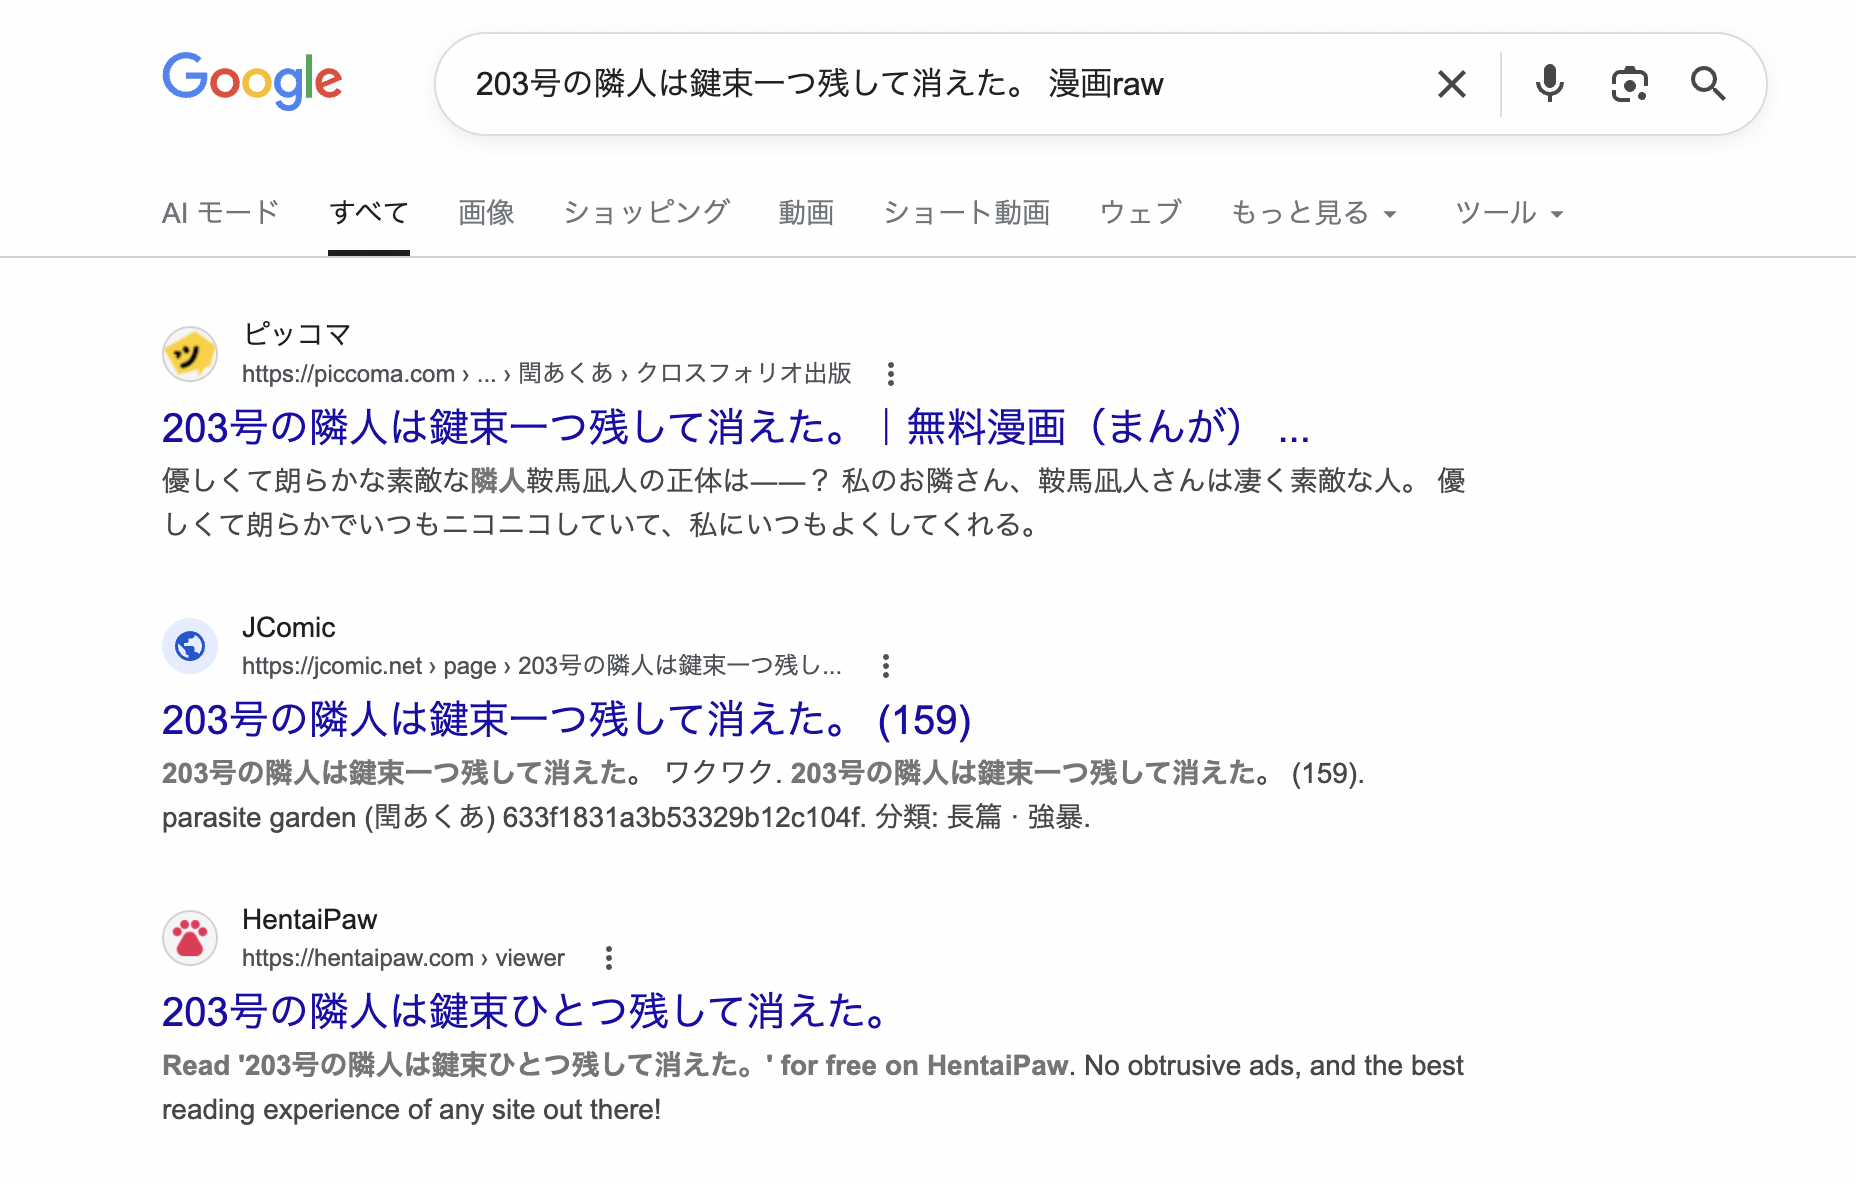Click the HentaiPaw site name text

pyautogui.click(x=309, y=919)
